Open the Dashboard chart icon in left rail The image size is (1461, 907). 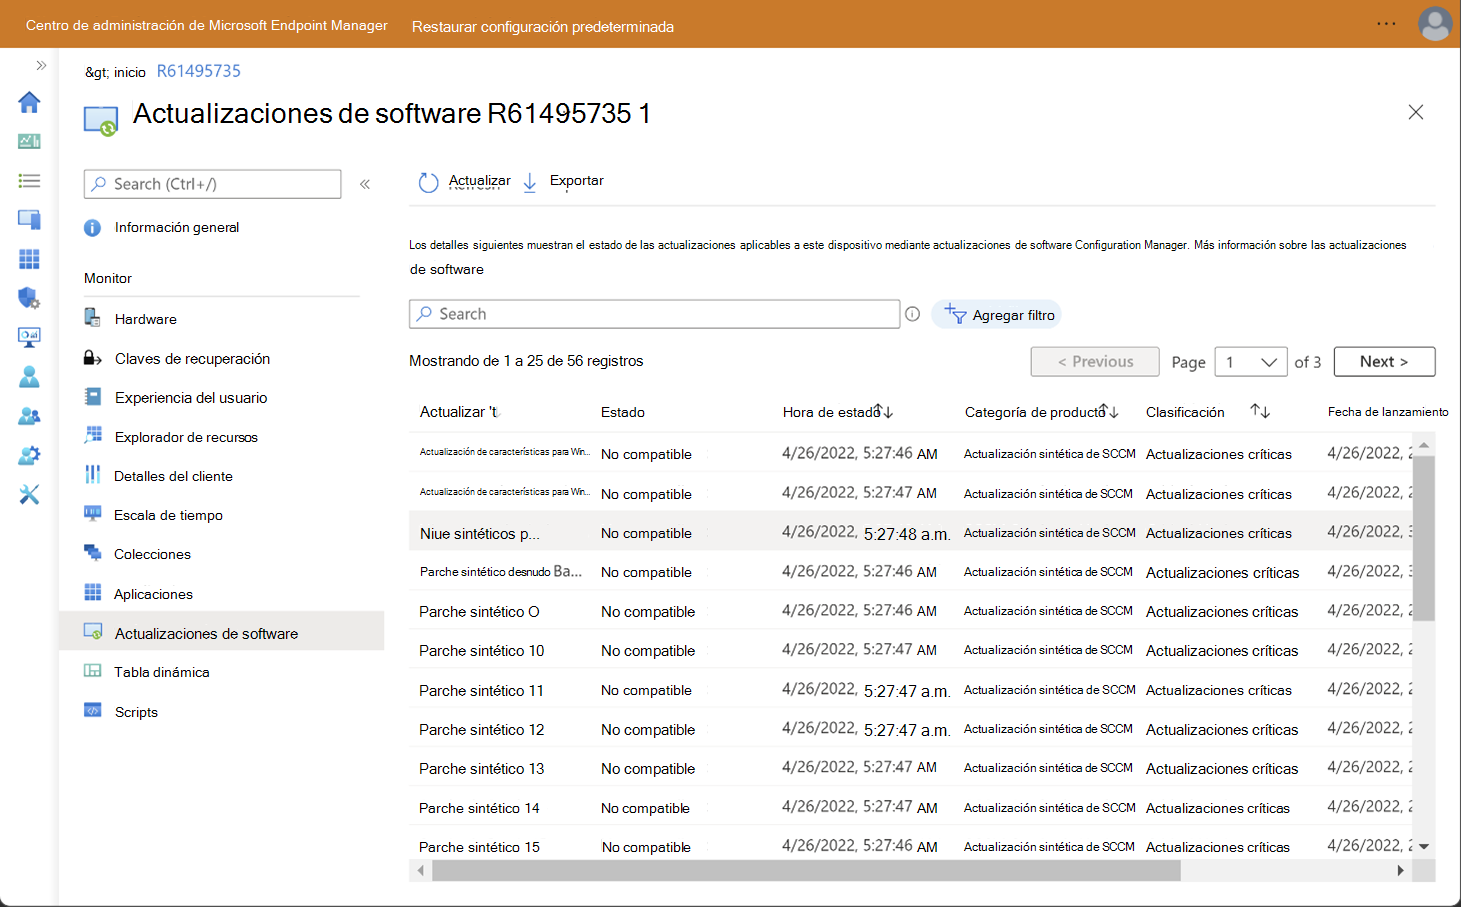pyautogui.click(x=29, y=141)
